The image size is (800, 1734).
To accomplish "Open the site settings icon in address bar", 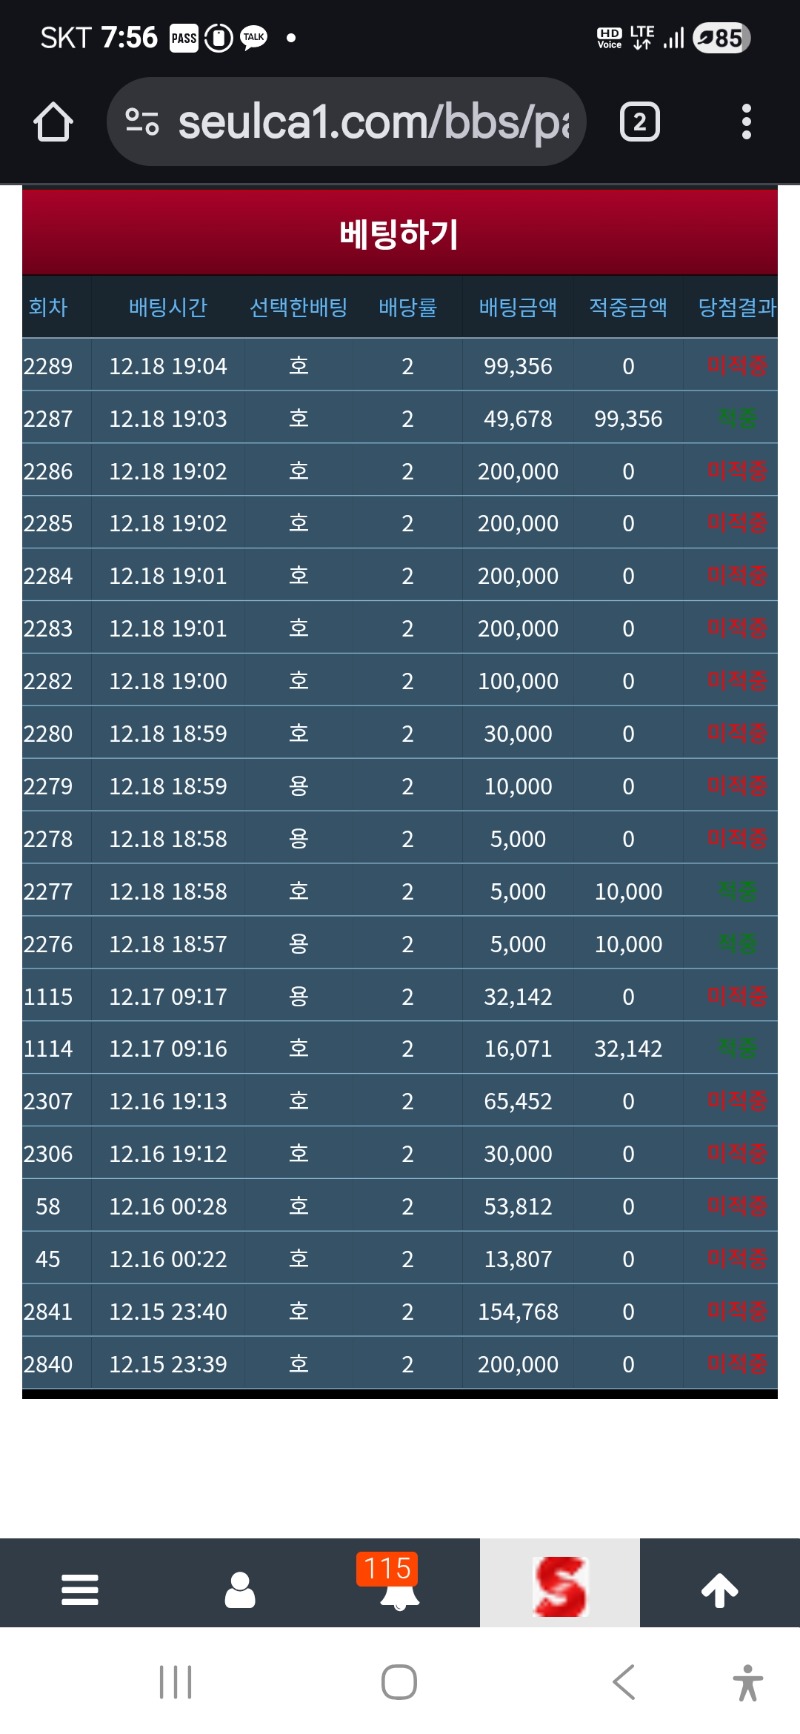I will pyautogui.click(x=142, y=122).
